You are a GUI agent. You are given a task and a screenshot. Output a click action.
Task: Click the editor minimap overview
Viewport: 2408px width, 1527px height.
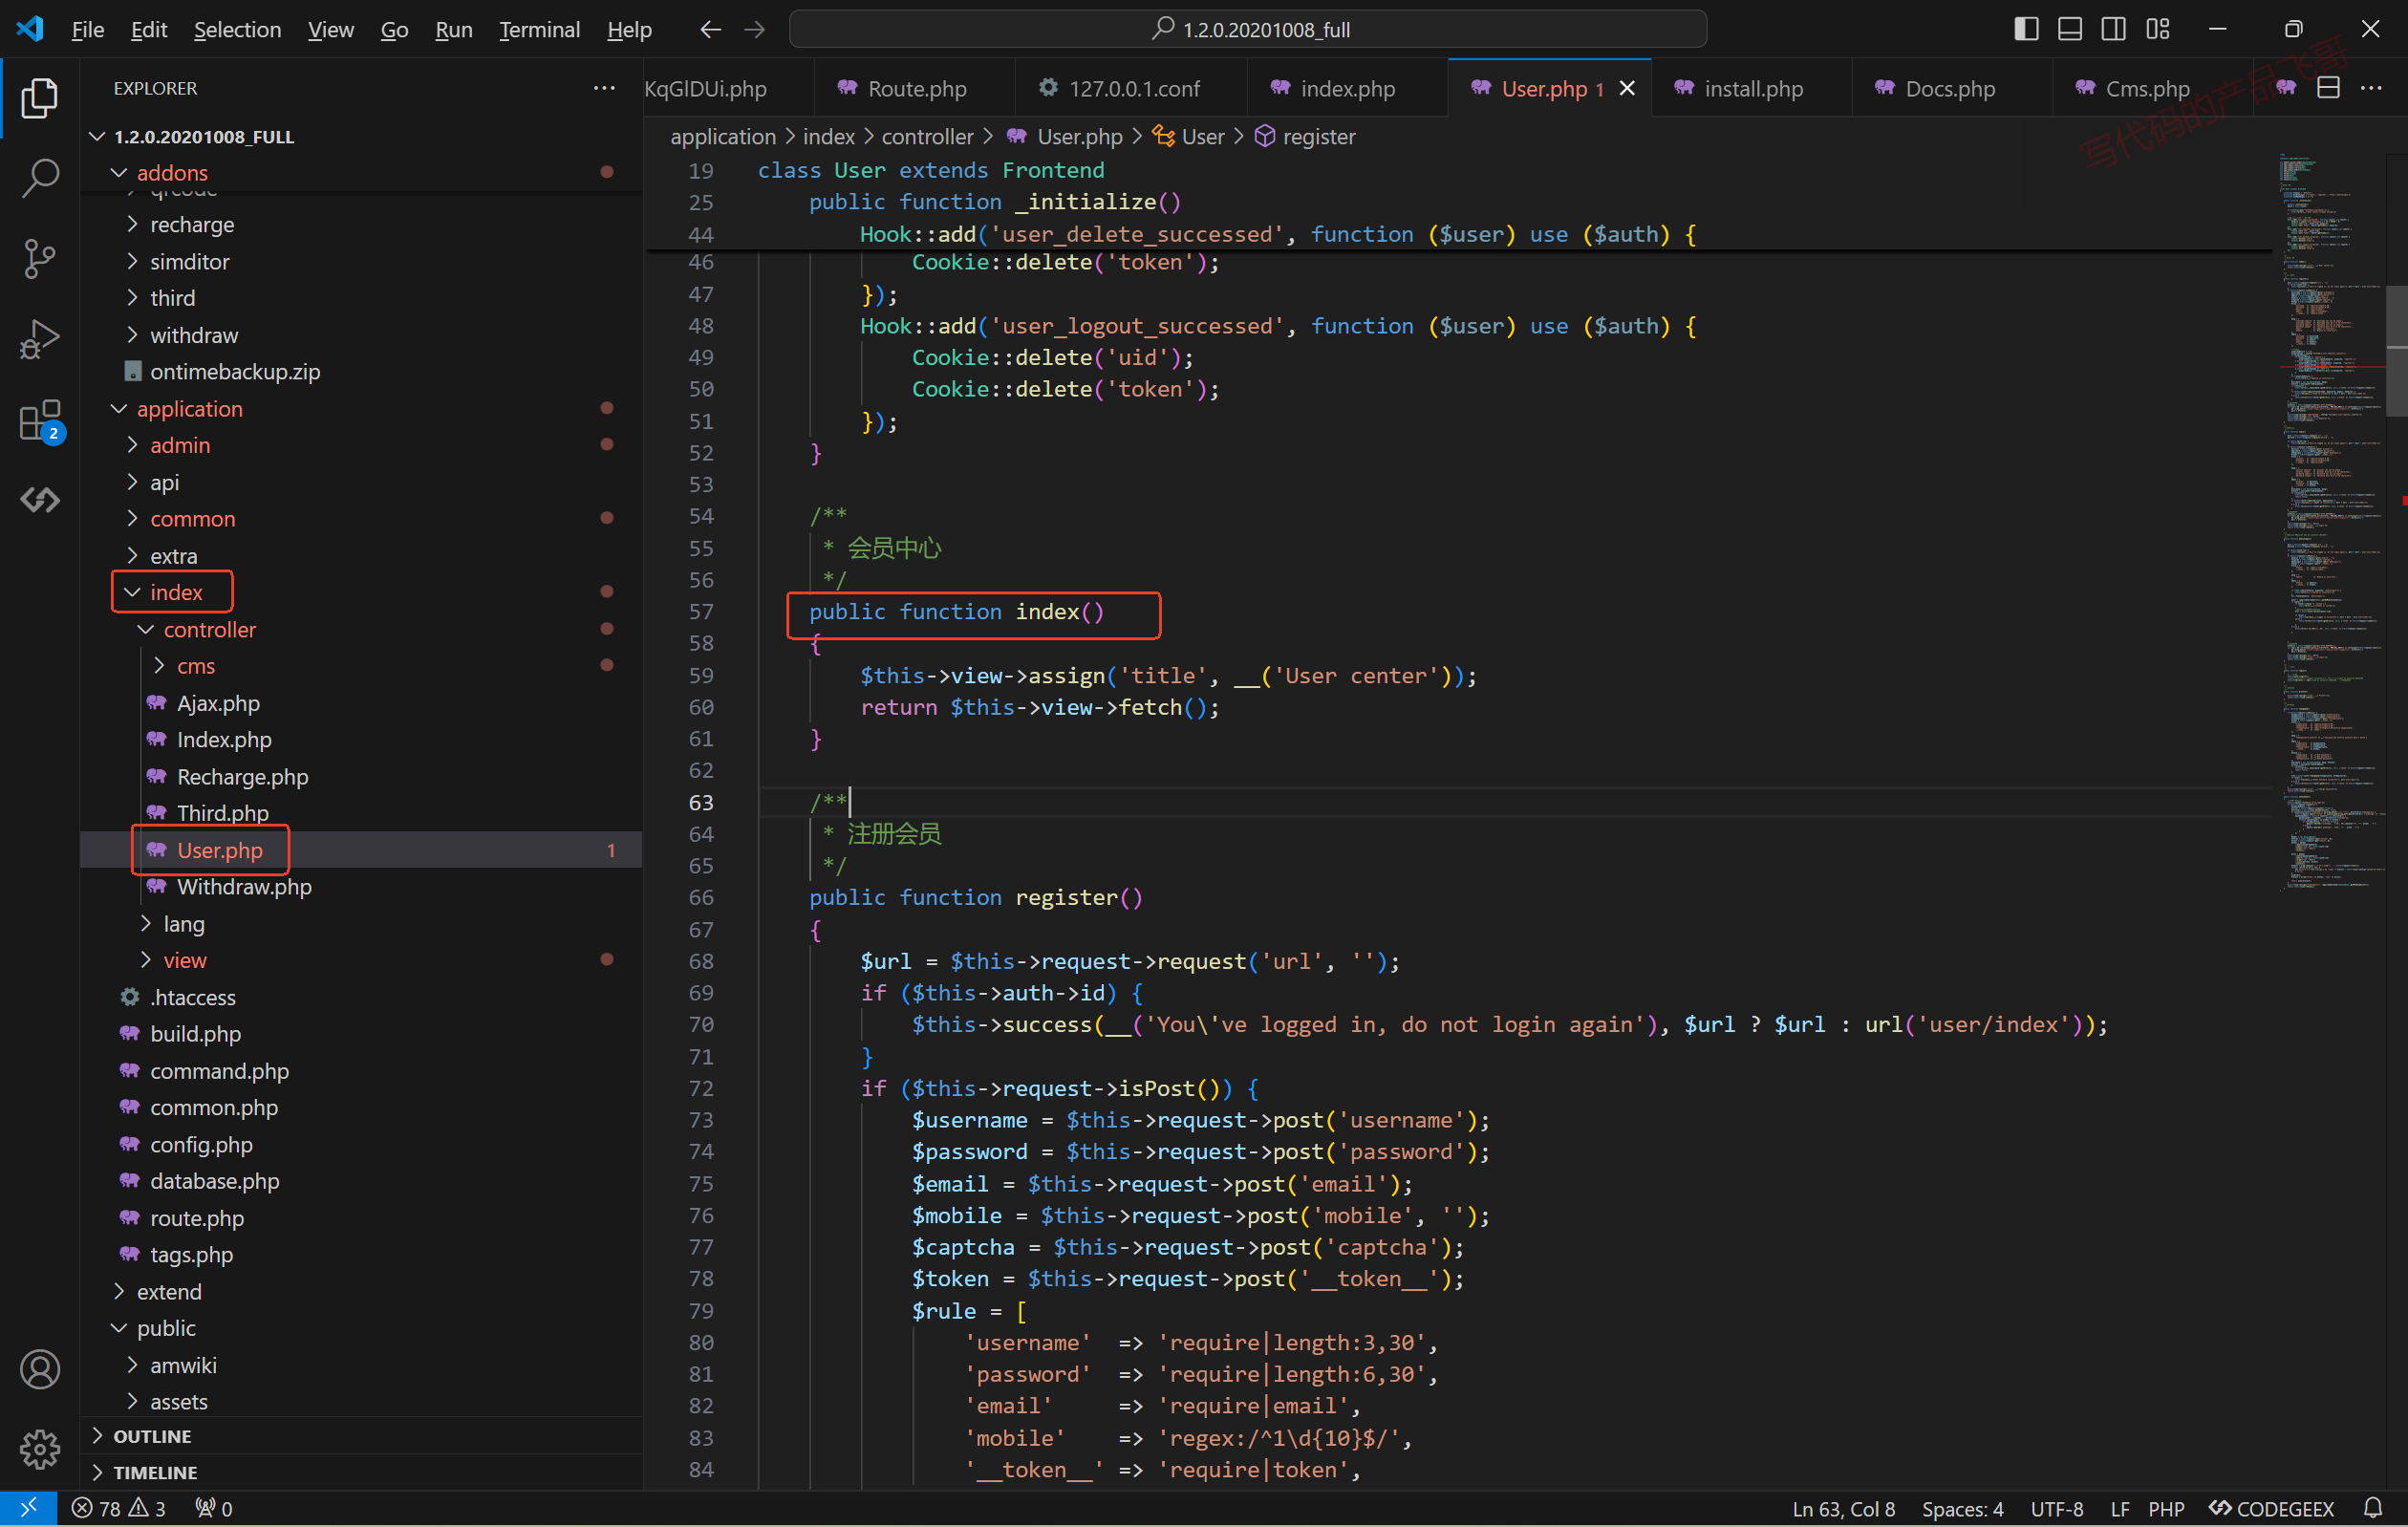(x=2333, y=520)
